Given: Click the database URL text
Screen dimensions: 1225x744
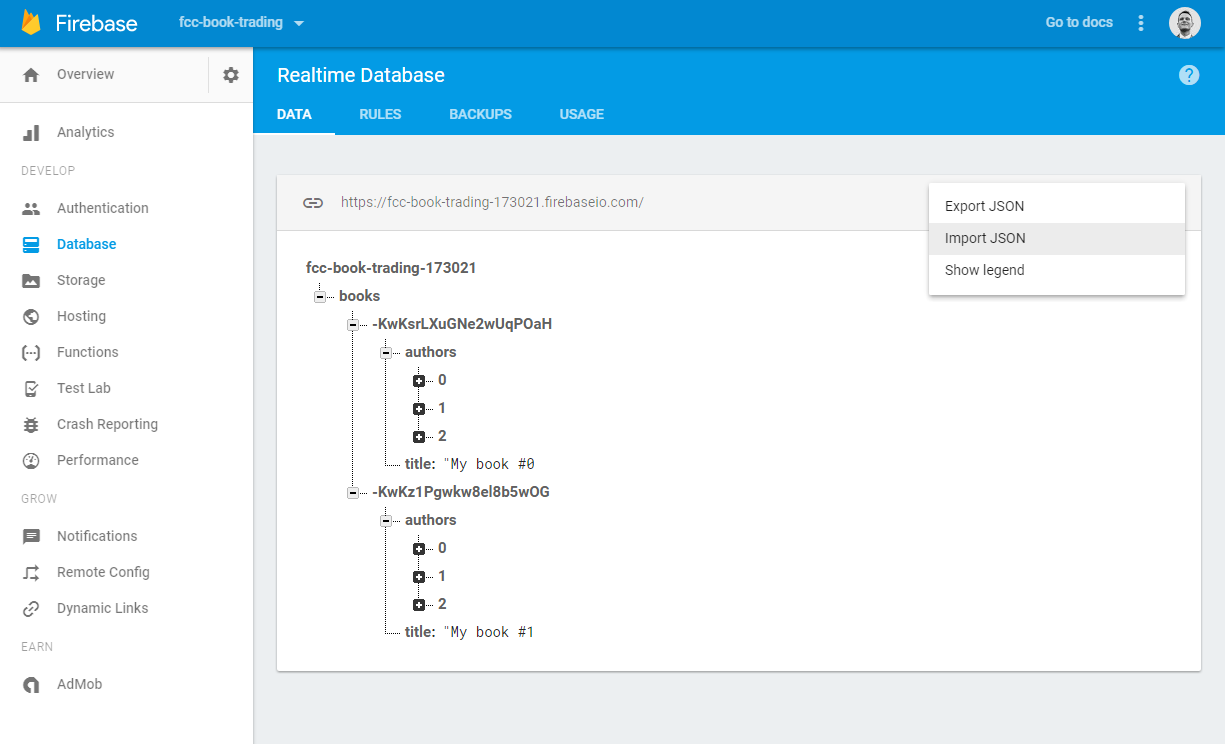Looking at the screenshot, I should [x=492, y=202].
